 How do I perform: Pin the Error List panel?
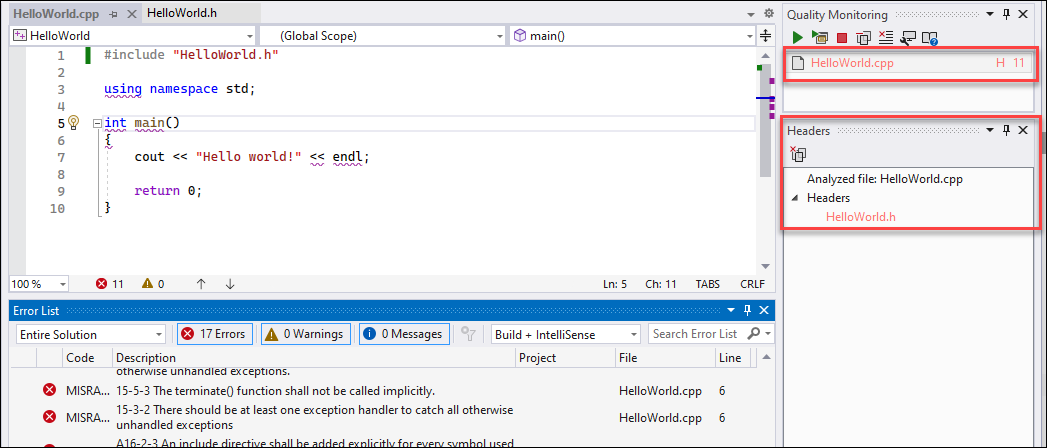[748, 310]
